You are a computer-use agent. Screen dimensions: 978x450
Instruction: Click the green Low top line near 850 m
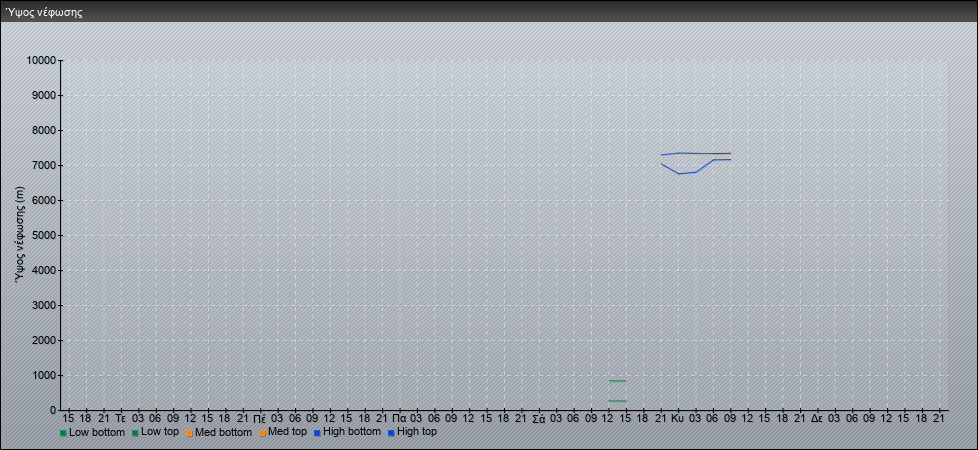point(617,381)
